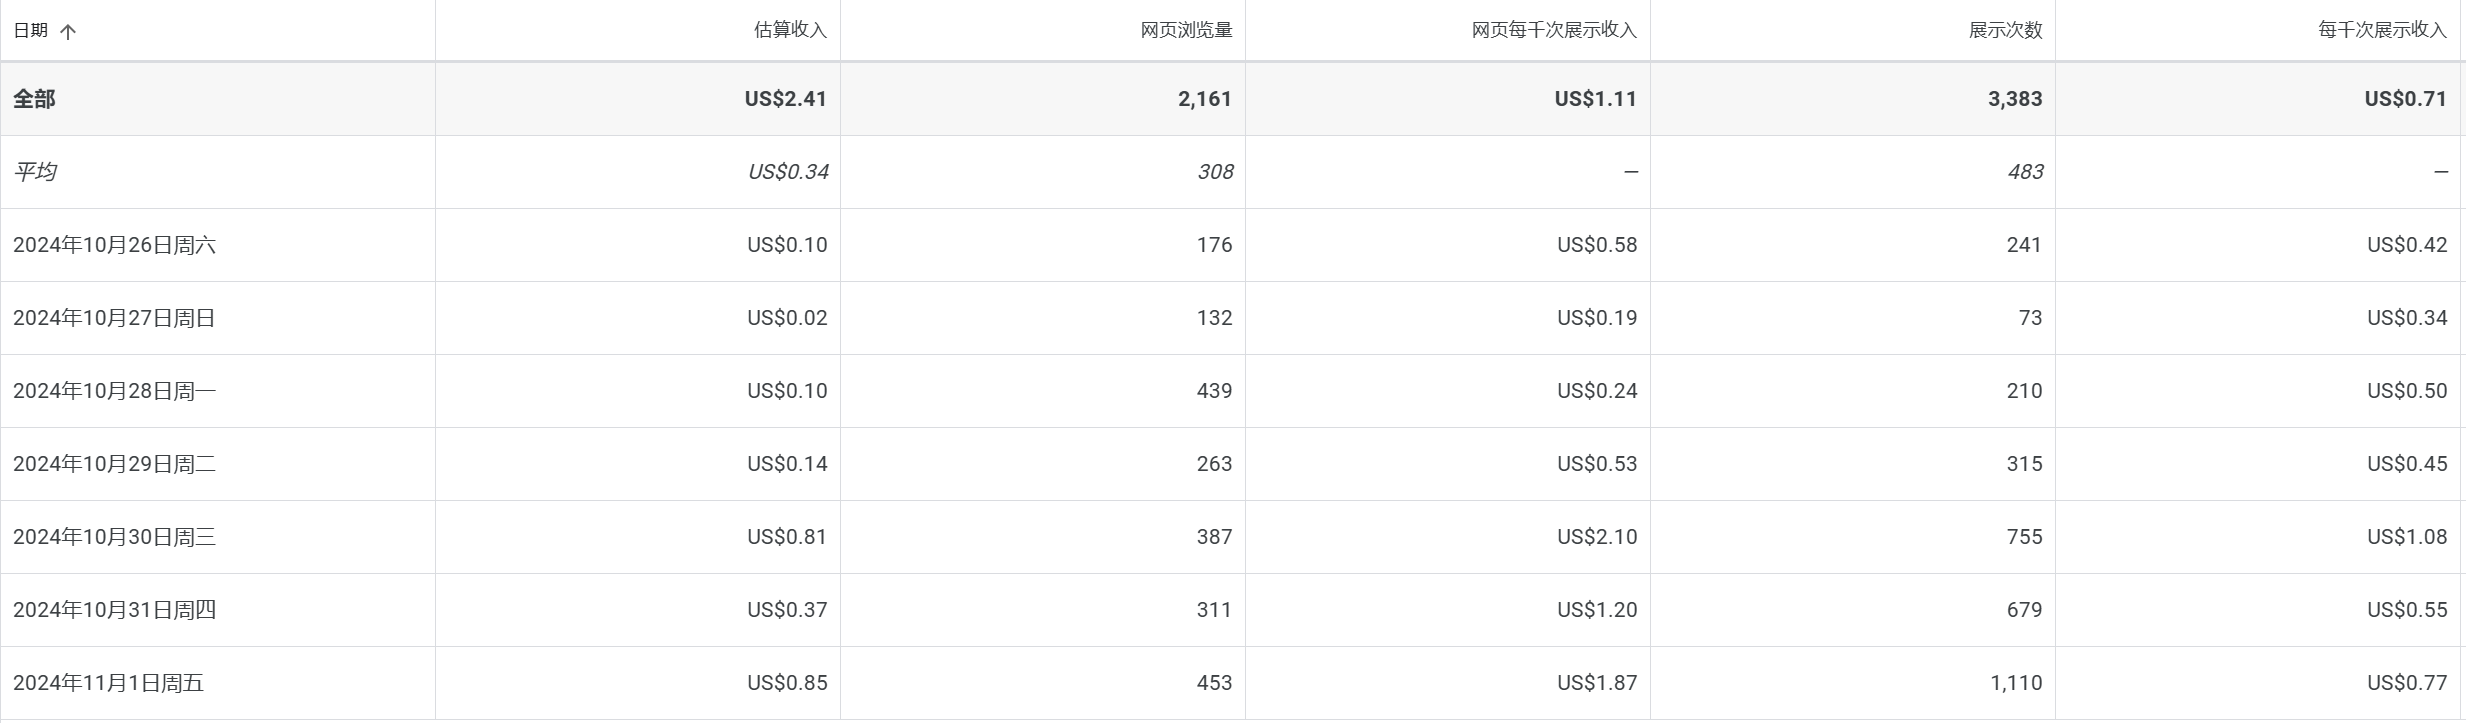Click the 网页每千次展示收入 column header
2466x723 pixels.
coord(1553,30)
